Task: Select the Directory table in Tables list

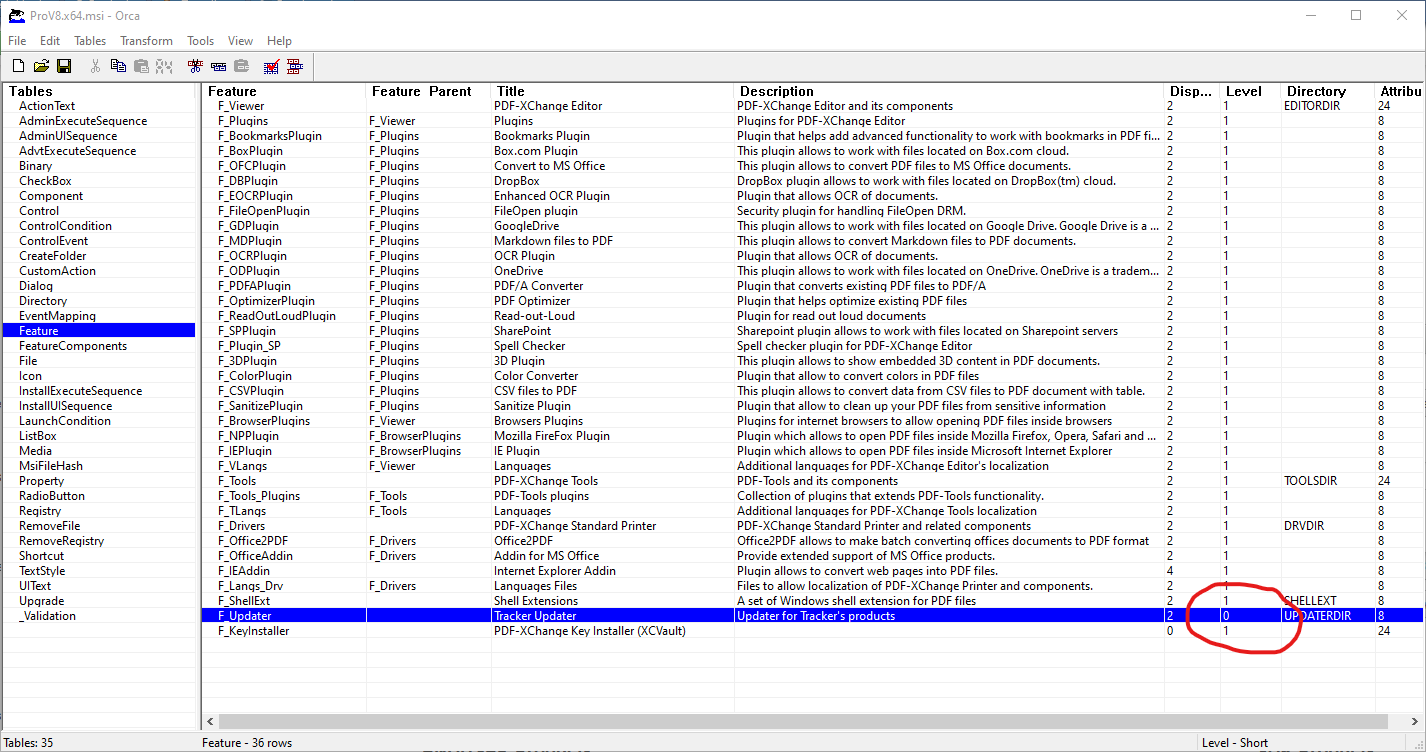Action: (43, 301)
